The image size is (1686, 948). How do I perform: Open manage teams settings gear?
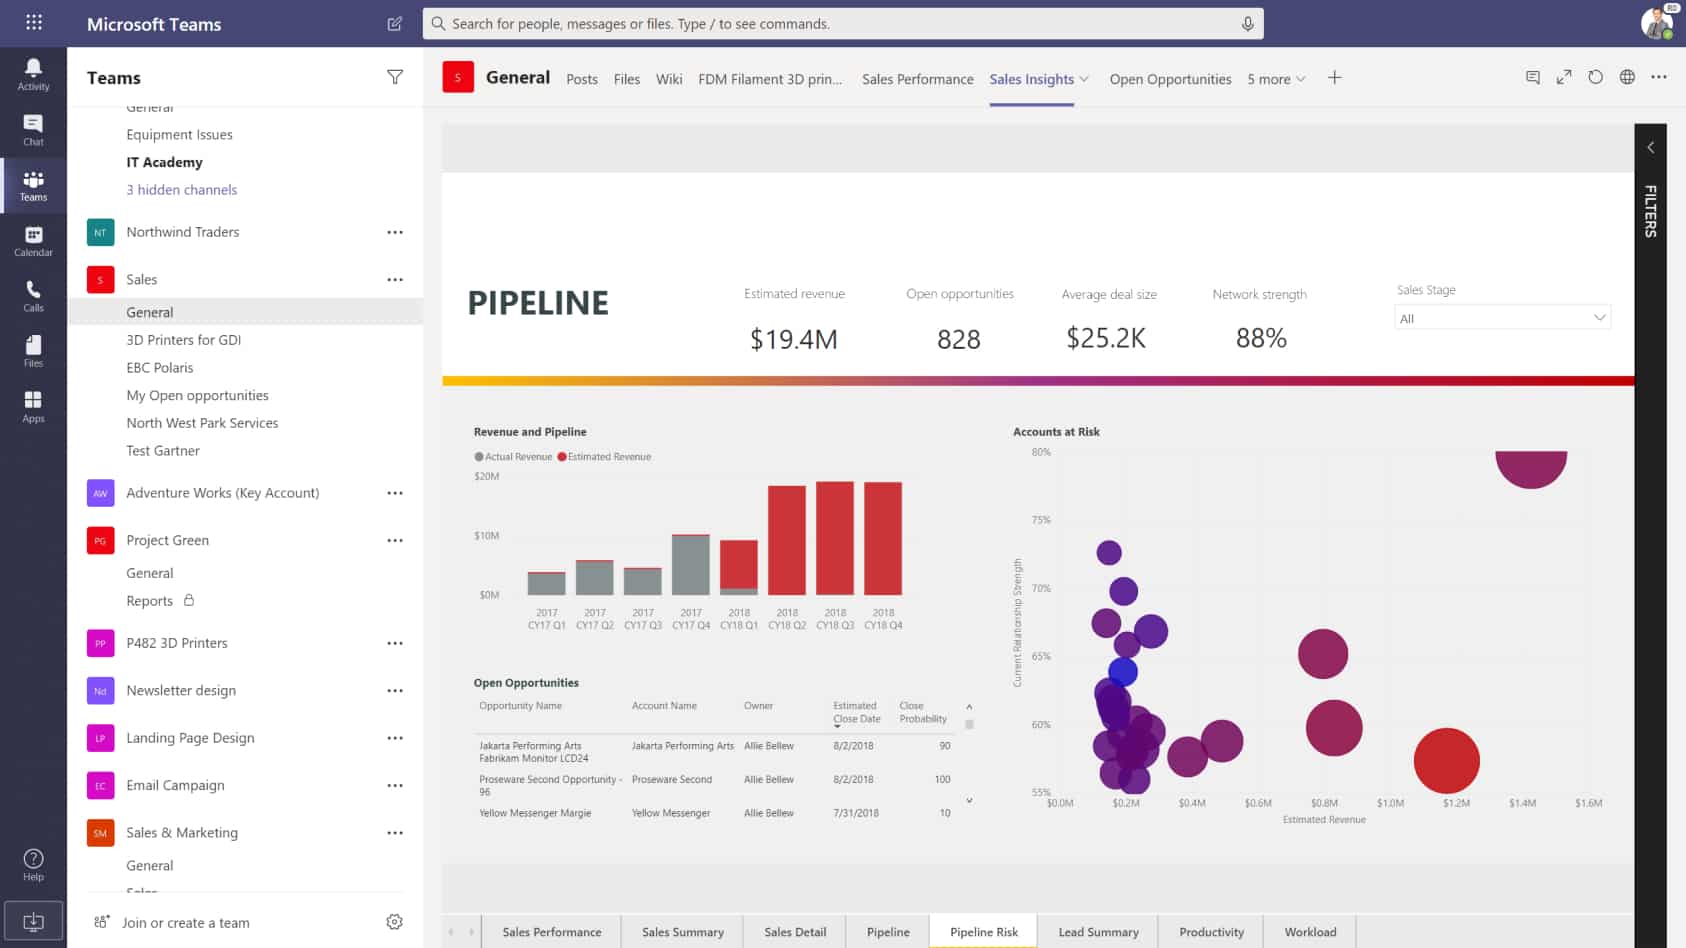click(x=394, y=922)
